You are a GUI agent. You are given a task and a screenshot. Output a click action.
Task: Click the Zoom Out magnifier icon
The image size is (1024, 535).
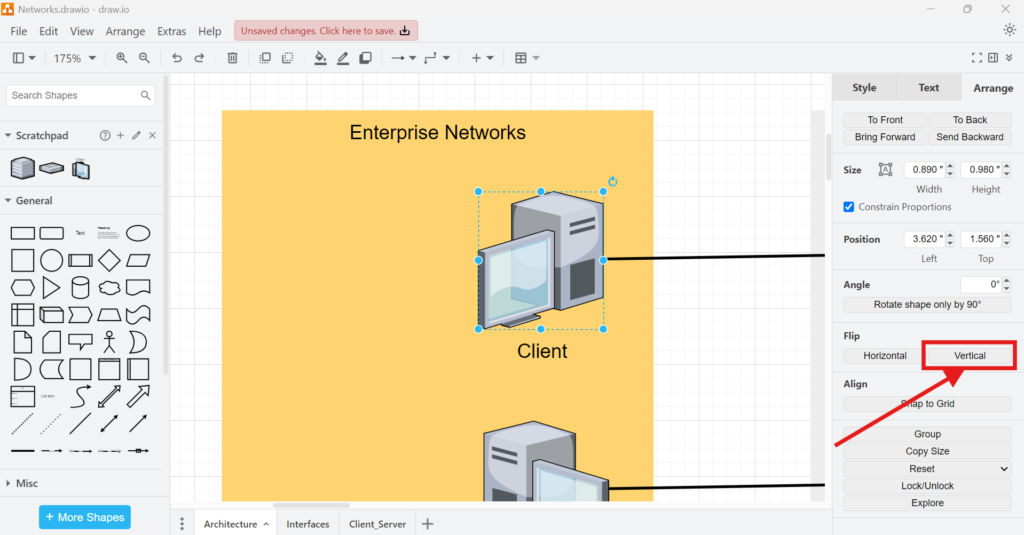click(x=144, y=58)
